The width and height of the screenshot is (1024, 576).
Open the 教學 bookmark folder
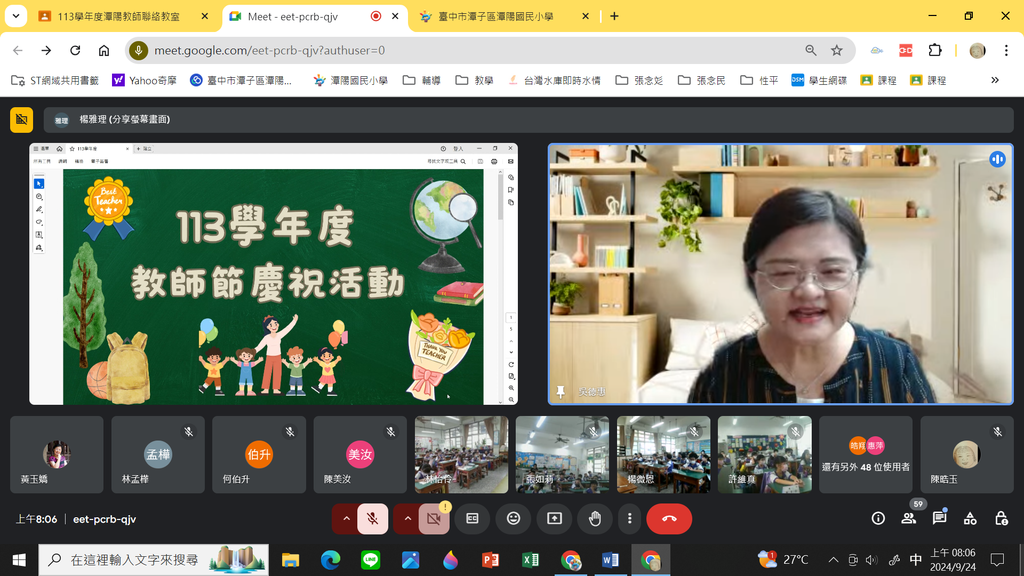pyautogui.click(x=475, y=80)
